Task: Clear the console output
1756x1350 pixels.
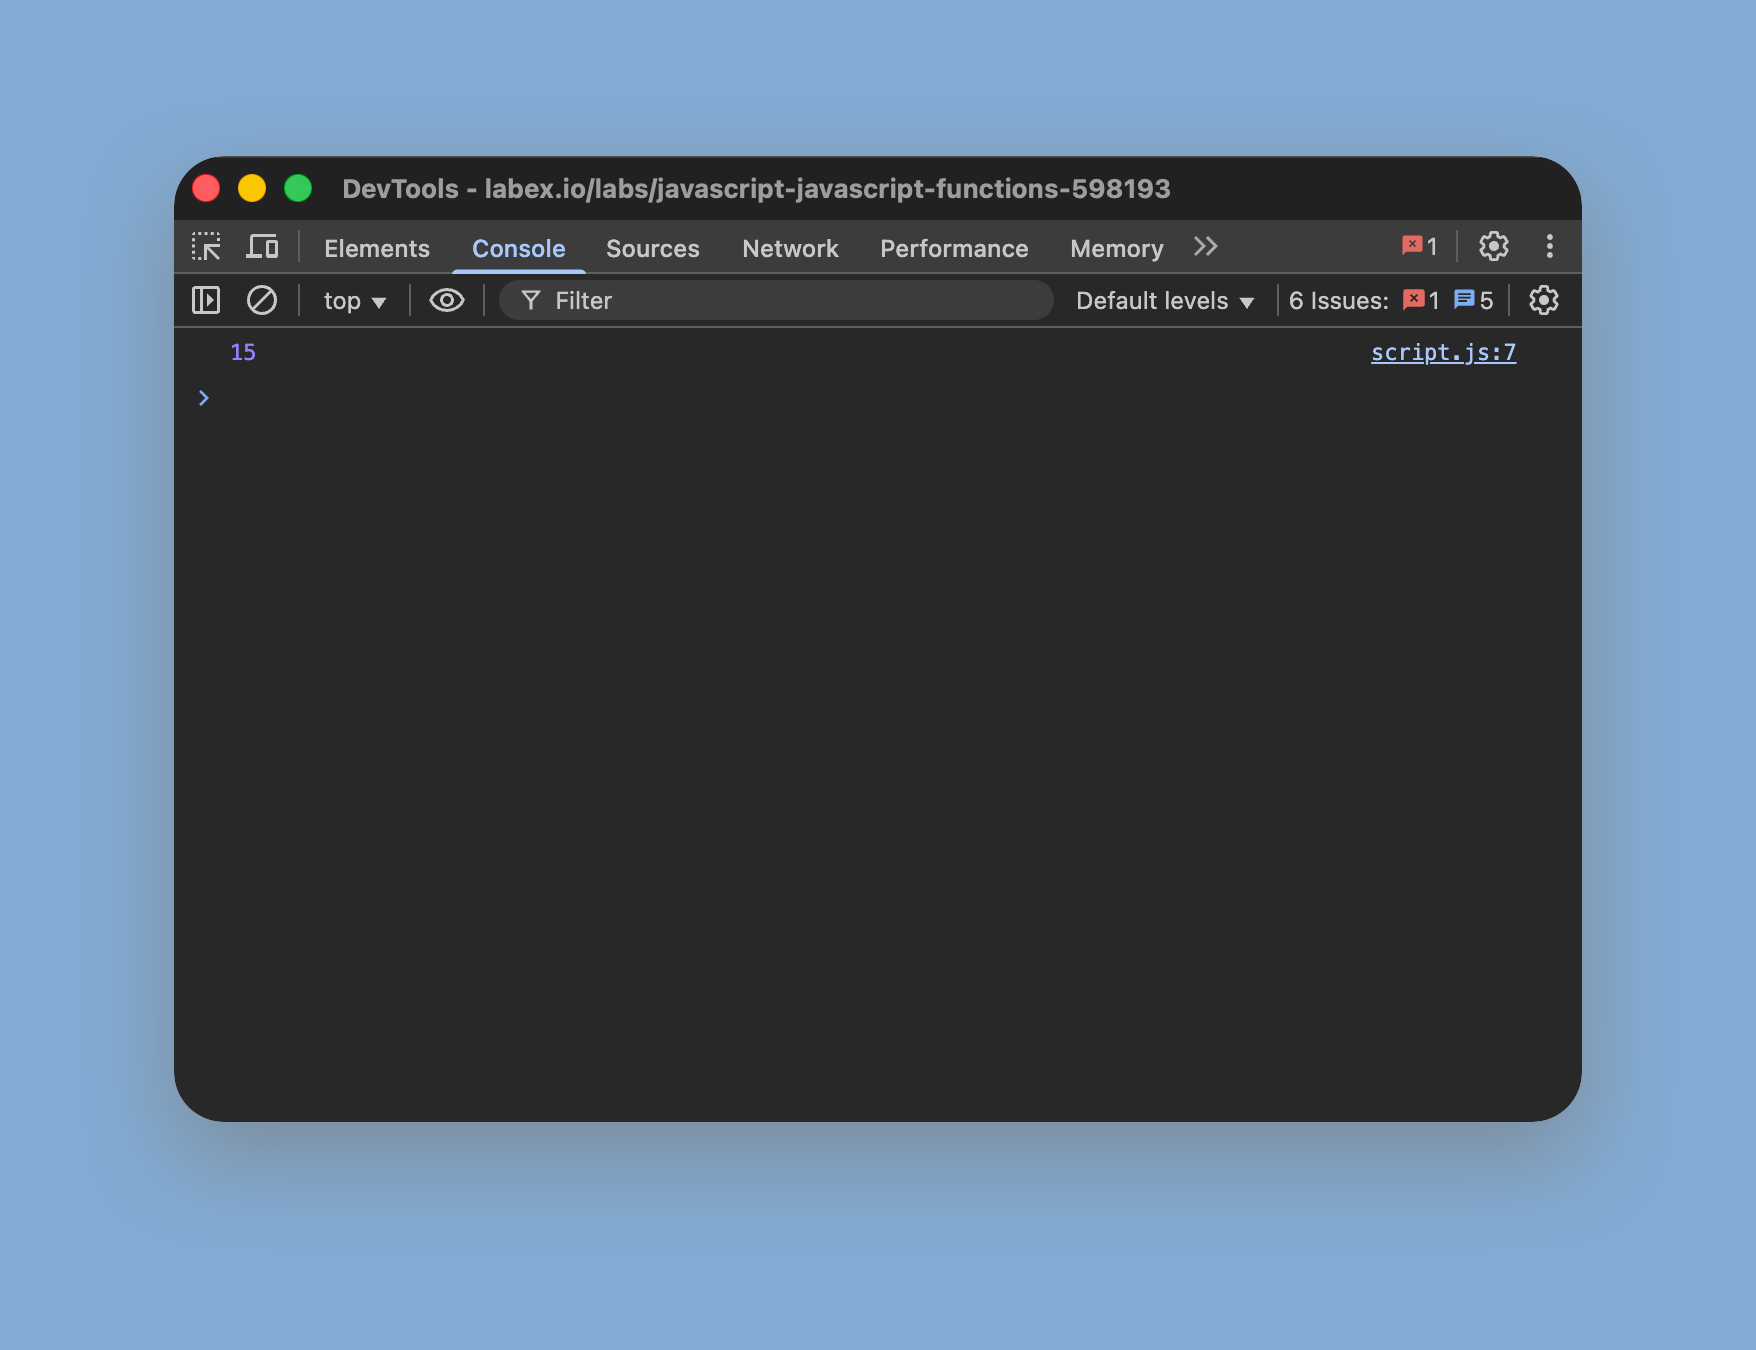Action: click(x=262, y=300)
